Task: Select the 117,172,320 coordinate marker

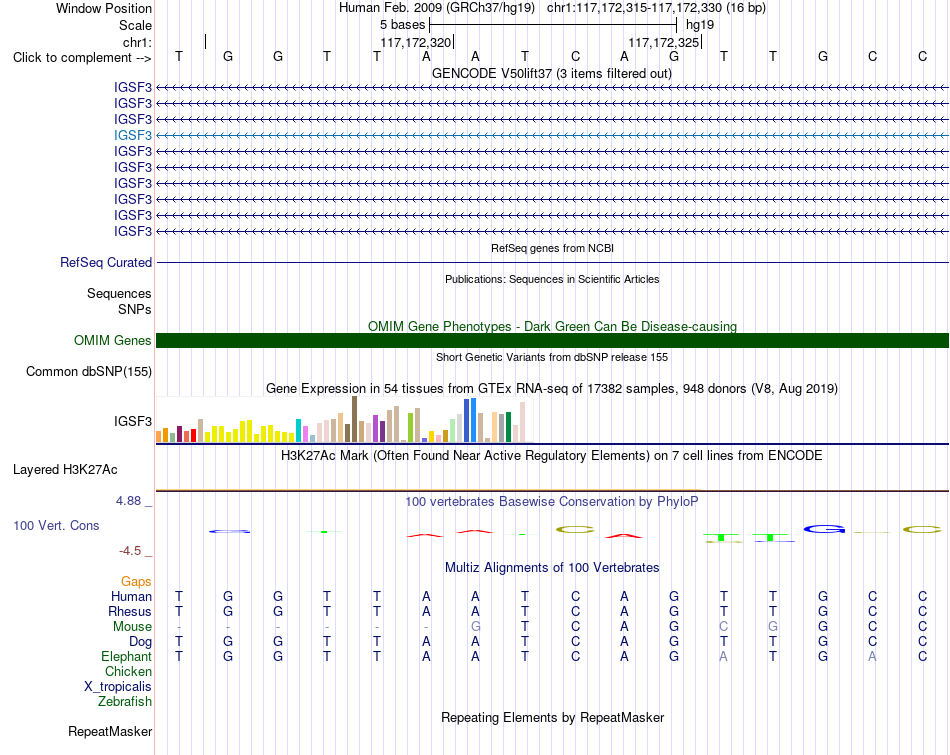Action: coord(416,42)
